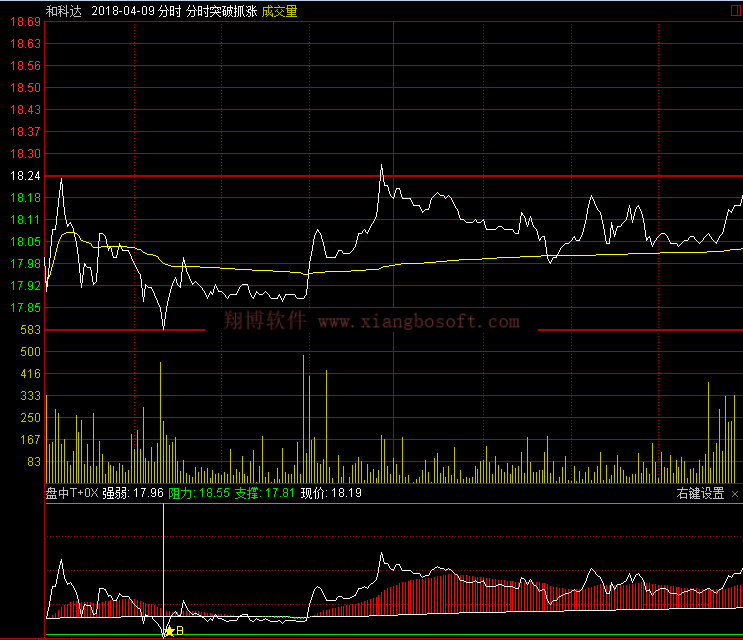Open the 右键设置 settings link
The image size is (743, 640).
[700, 494]
